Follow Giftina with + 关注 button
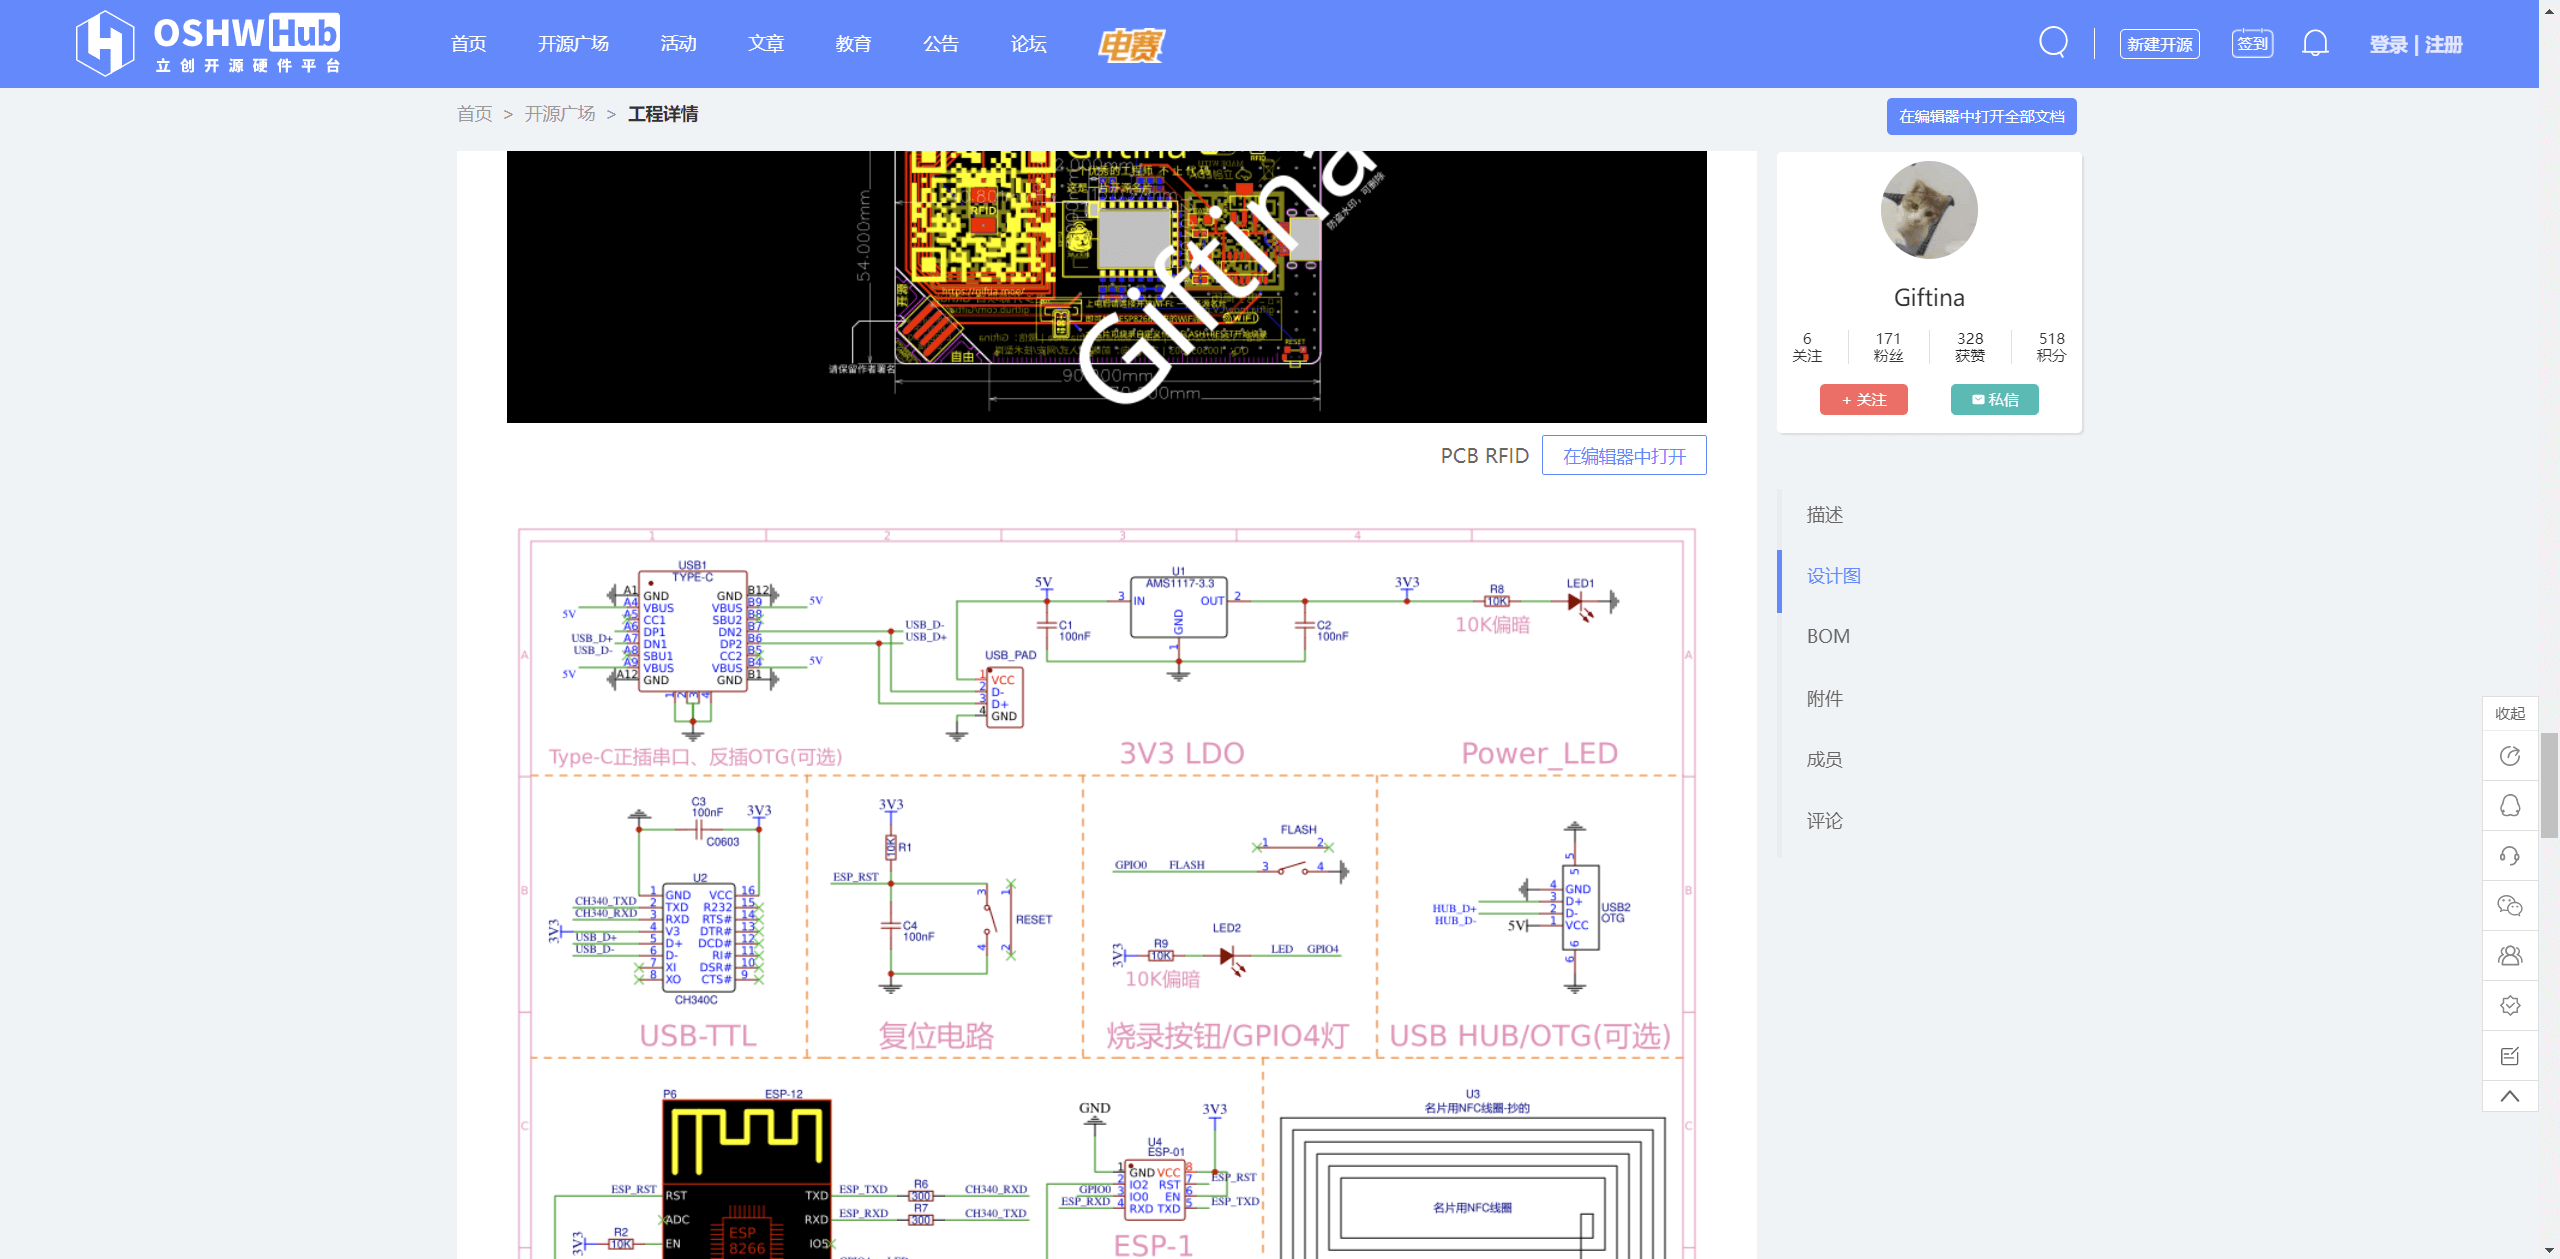The width and height of the screenshot is (2560, 1259). tap(1863, 399)
